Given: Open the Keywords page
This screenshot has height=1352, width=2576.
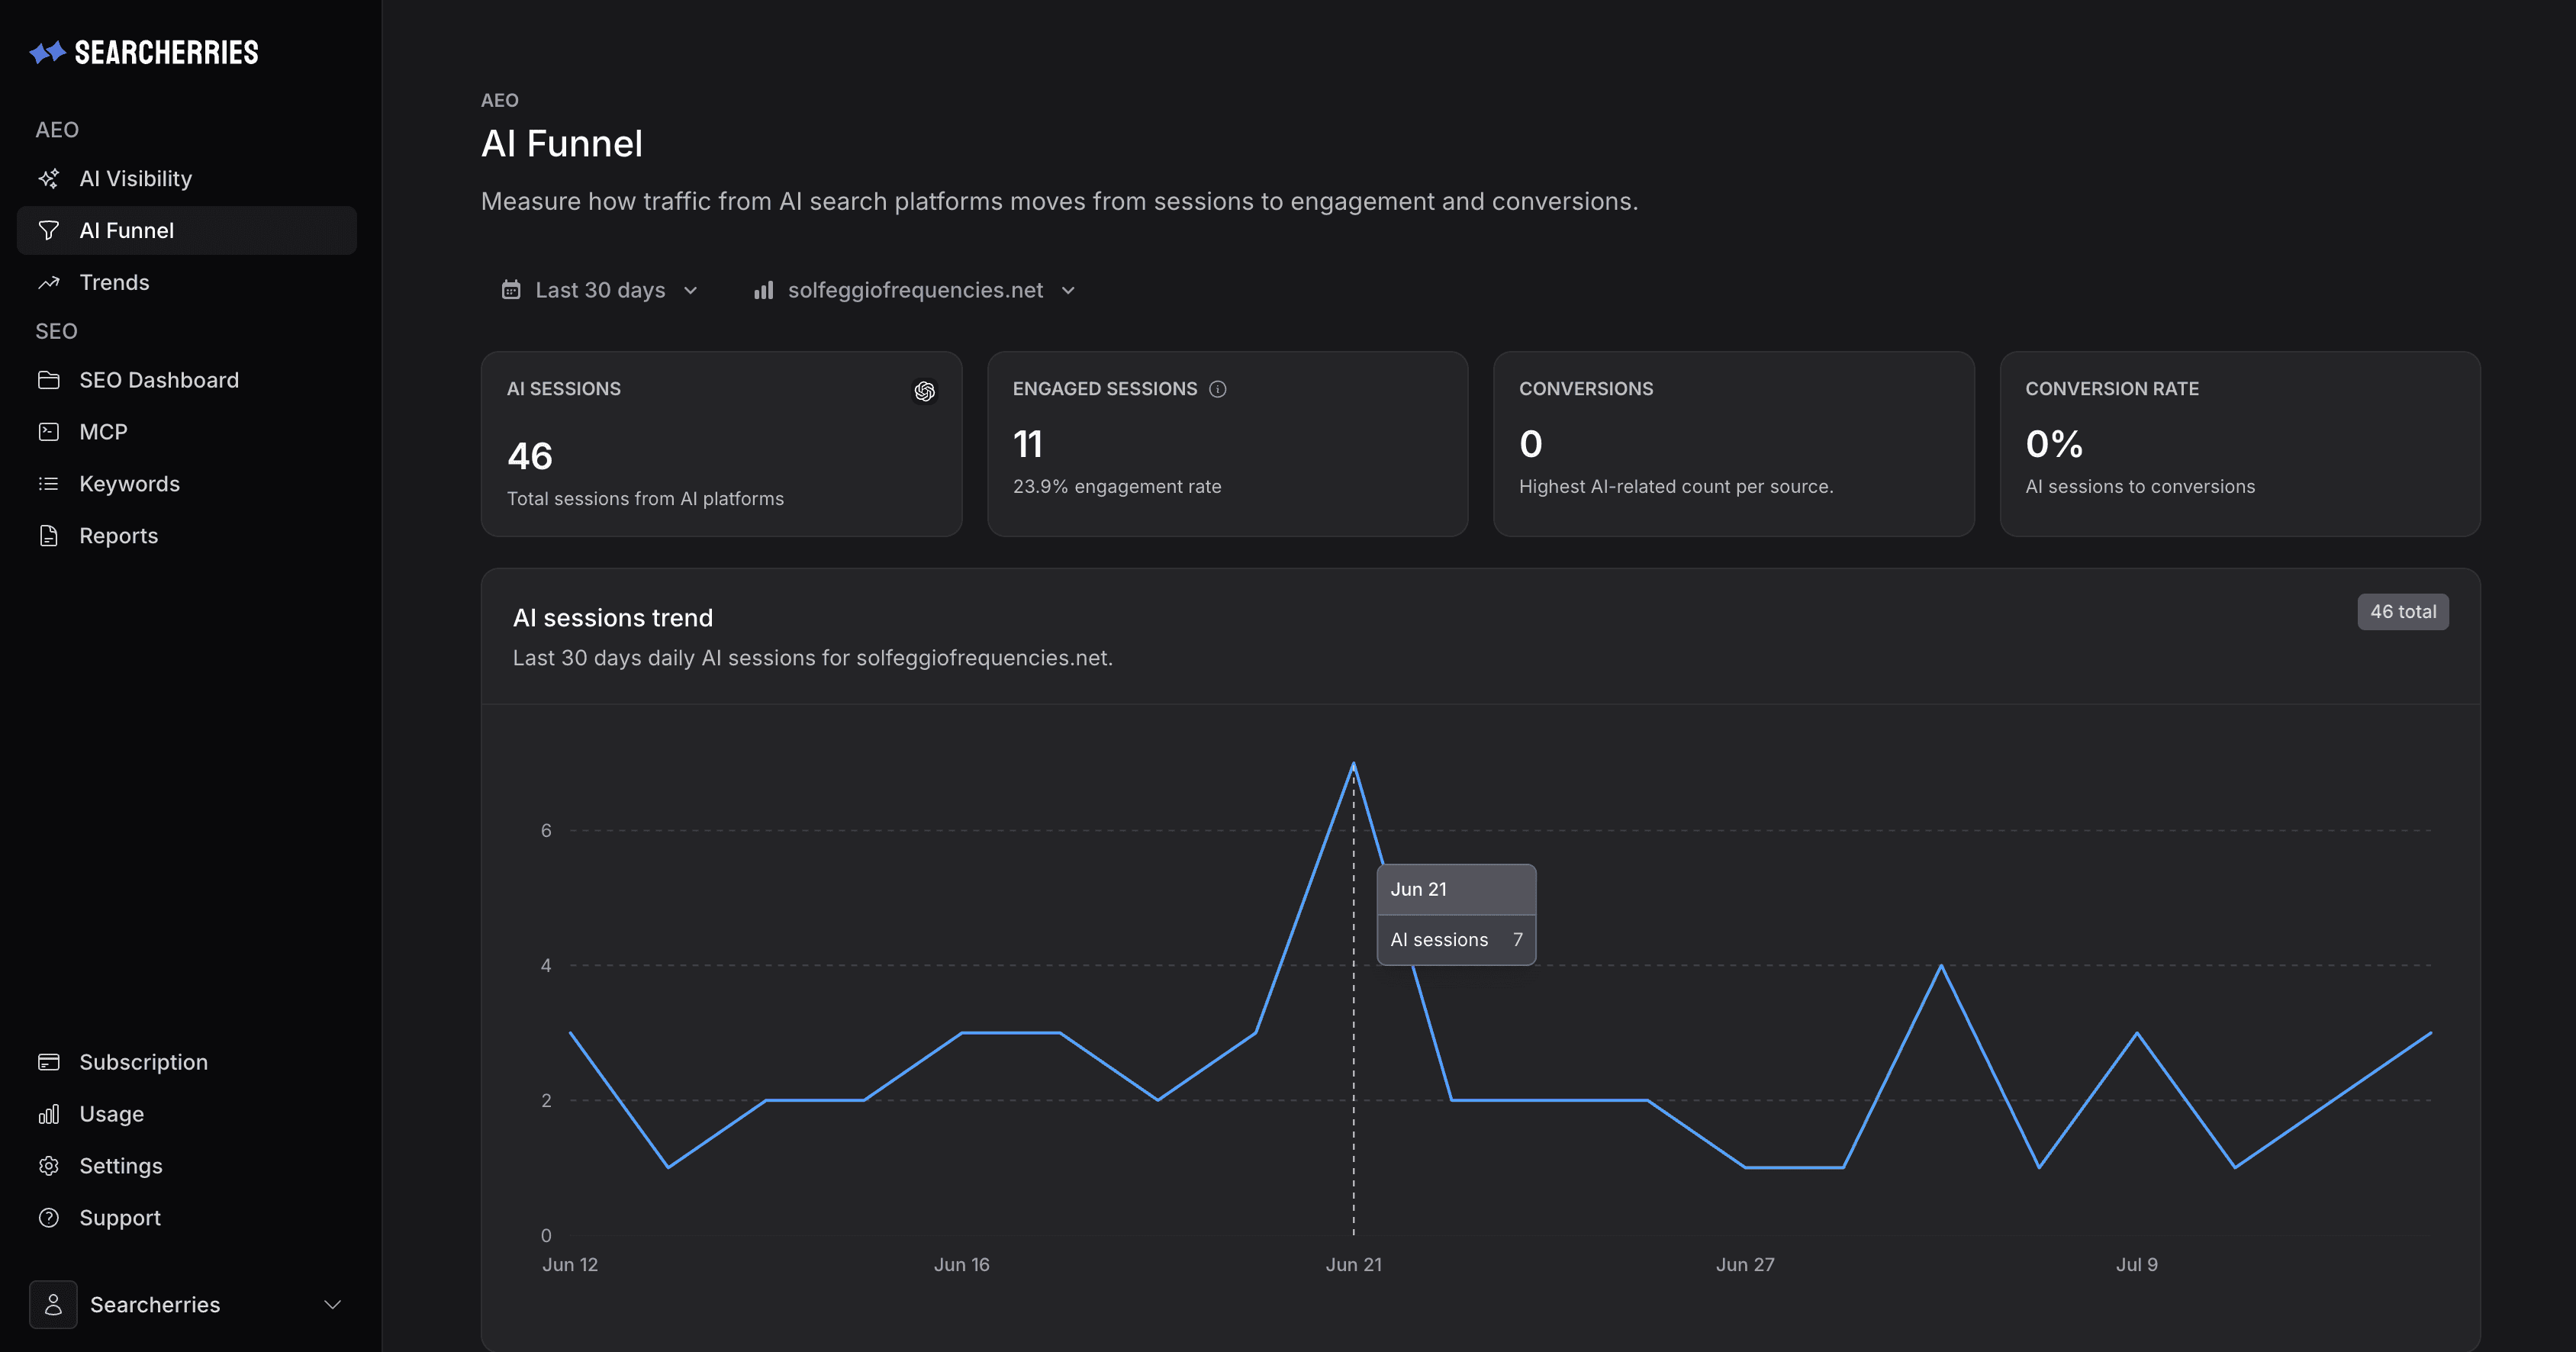Looking at the screenshot, I should coord(186,484).
